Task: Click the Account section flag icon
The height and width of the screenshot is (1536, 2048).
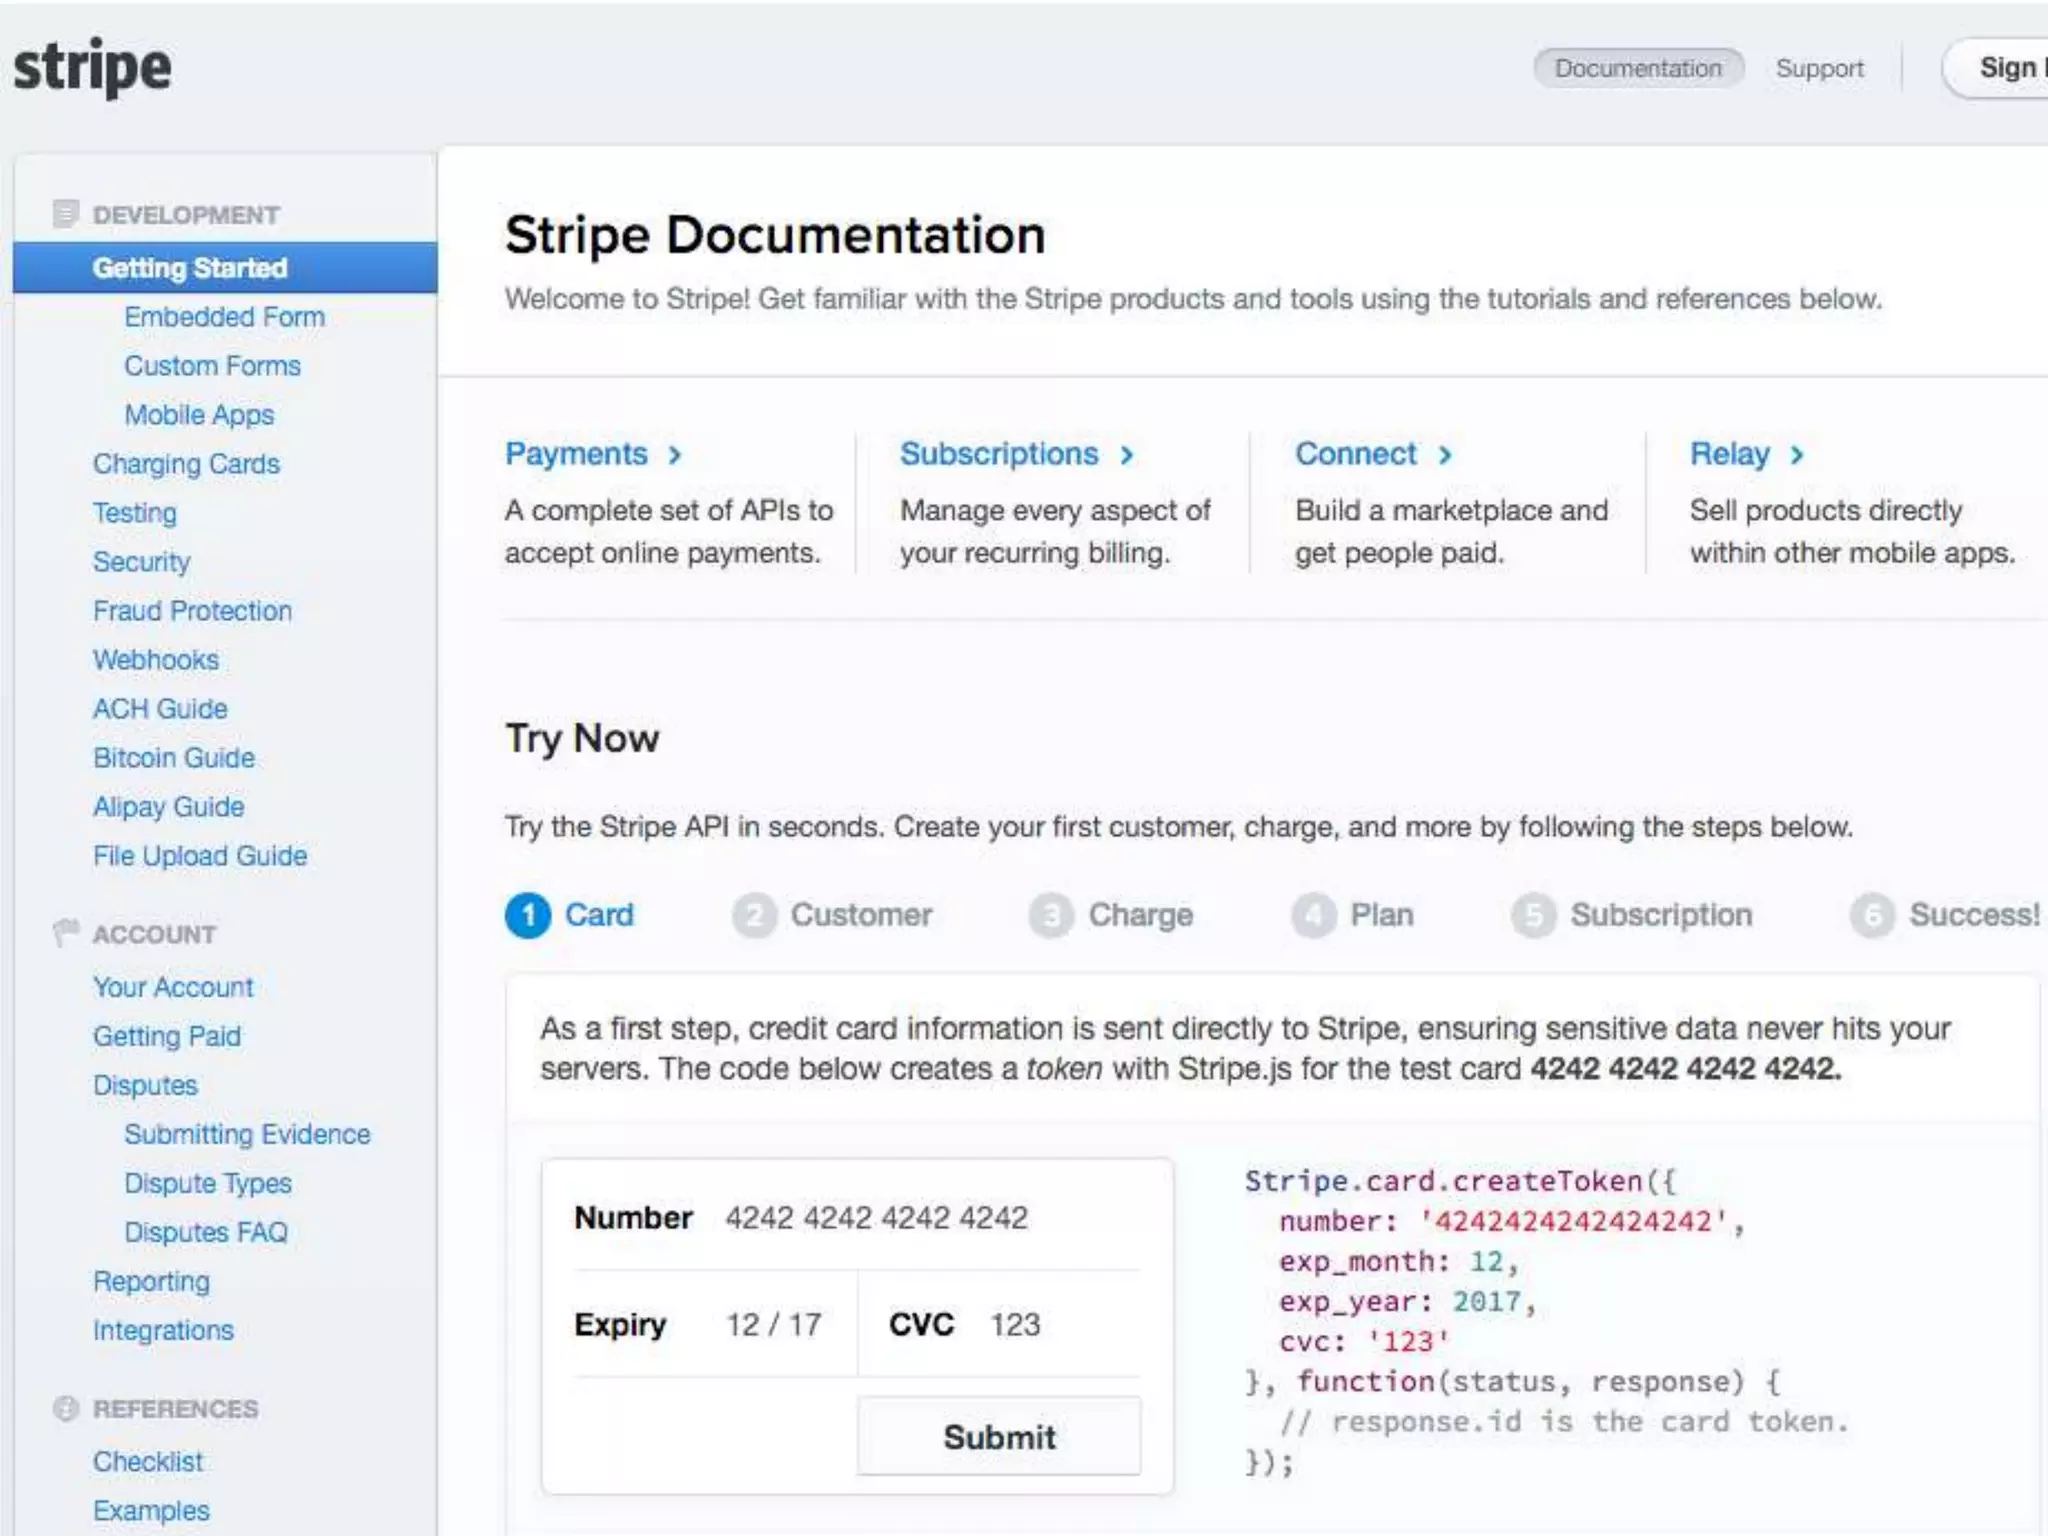Action: coord(65,932)
